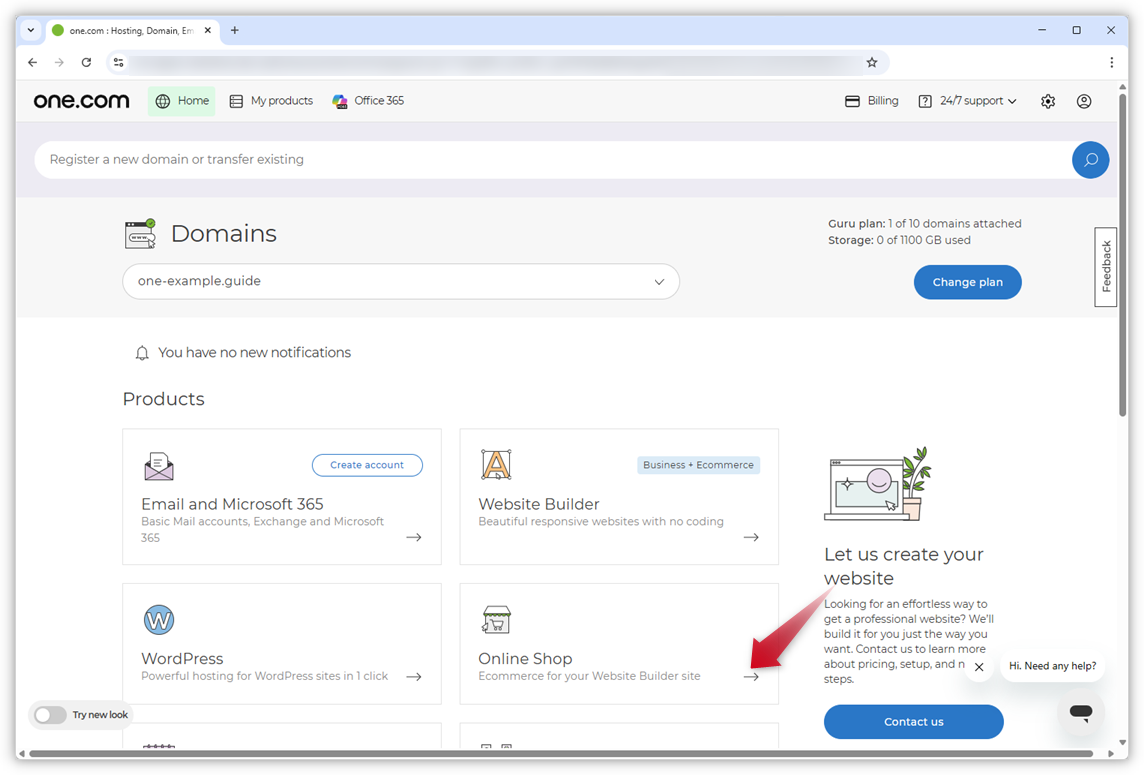Switch to the My products tab

click(270, 100)
